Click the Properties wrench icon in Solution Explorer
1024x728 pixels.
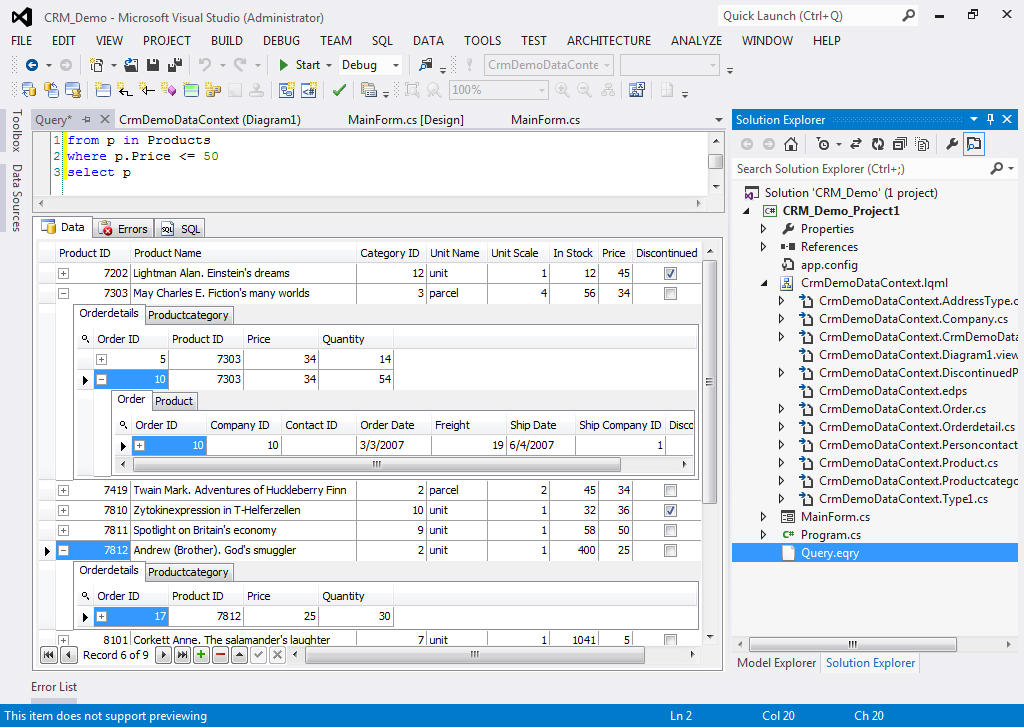coord(952,144)
